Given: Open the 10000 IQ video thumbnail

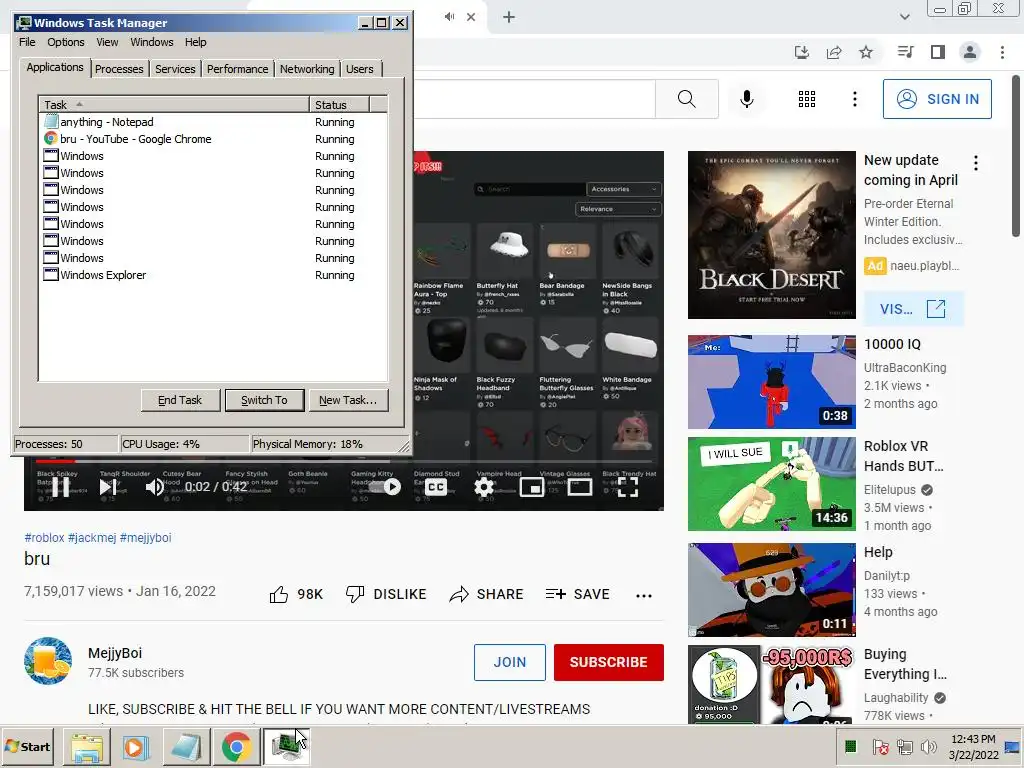Looking at the screenshot, I should 771,382.
